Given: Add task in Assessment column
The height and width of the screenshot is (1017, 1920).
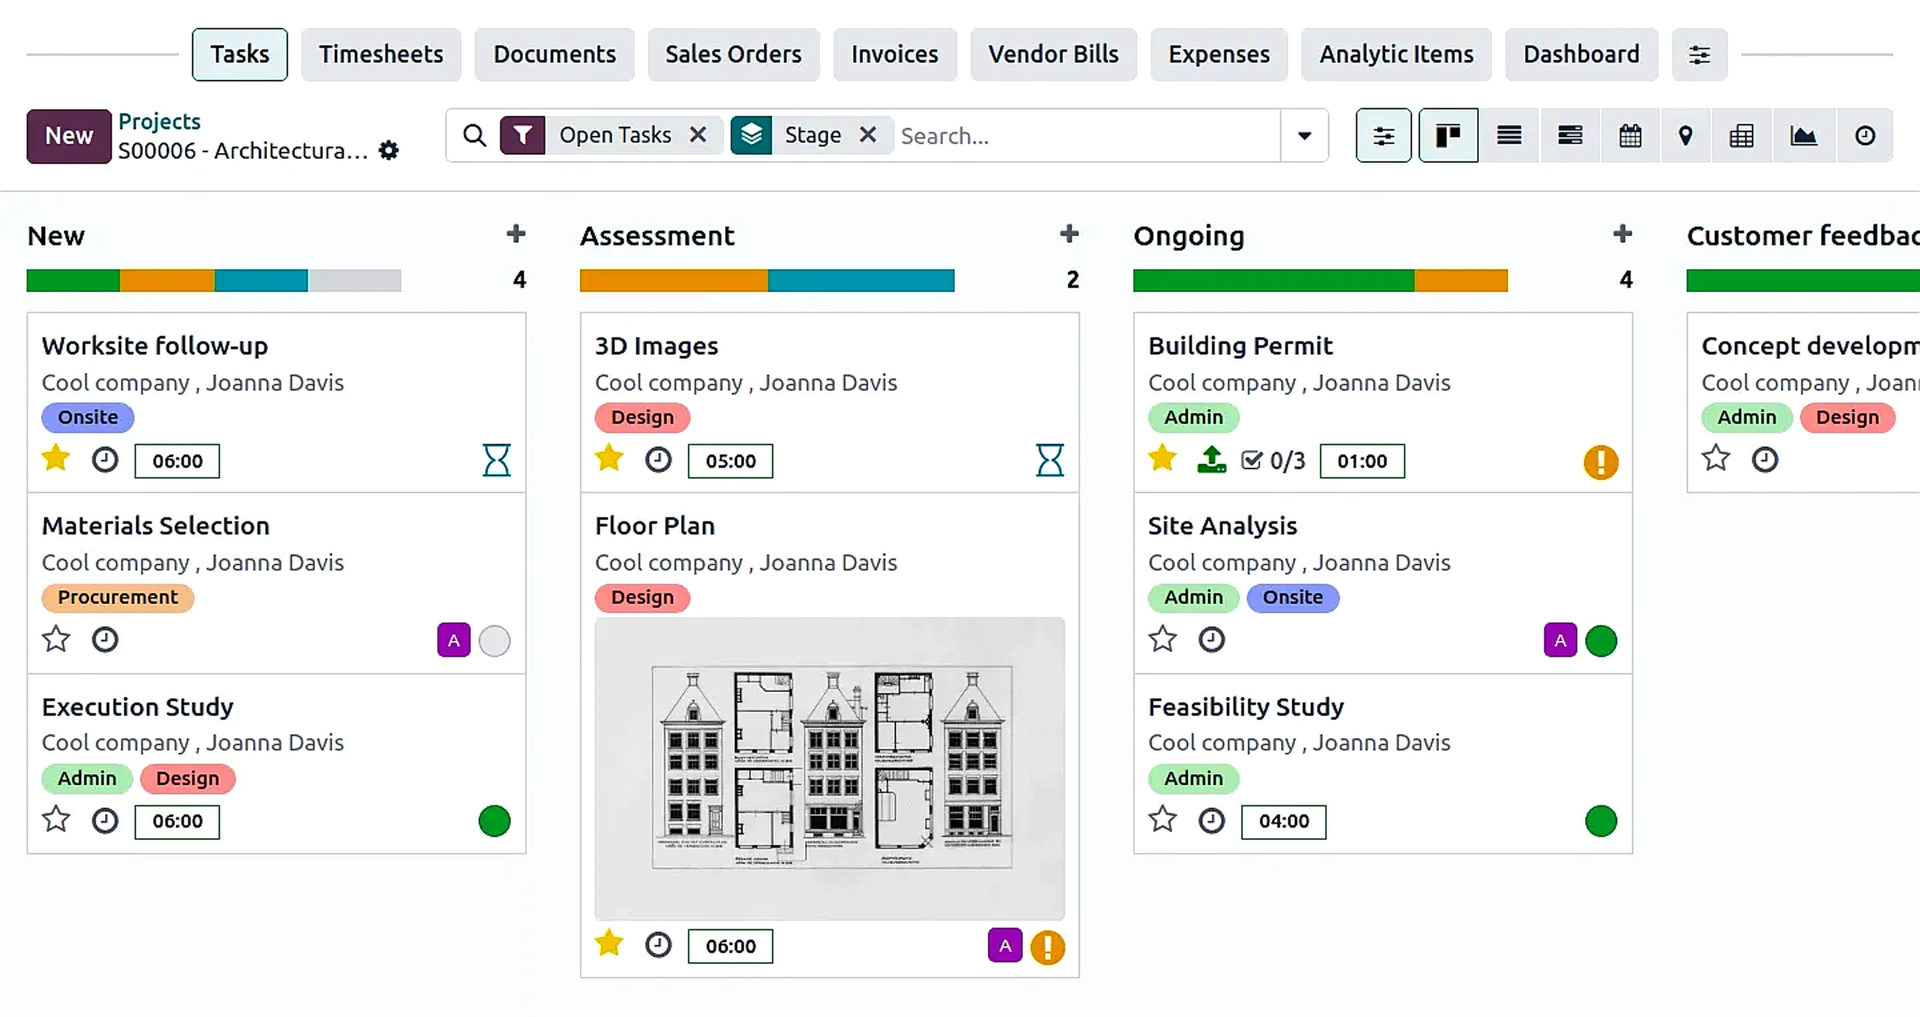Looking at the screenshot, I should click(x=1069, y=234).
